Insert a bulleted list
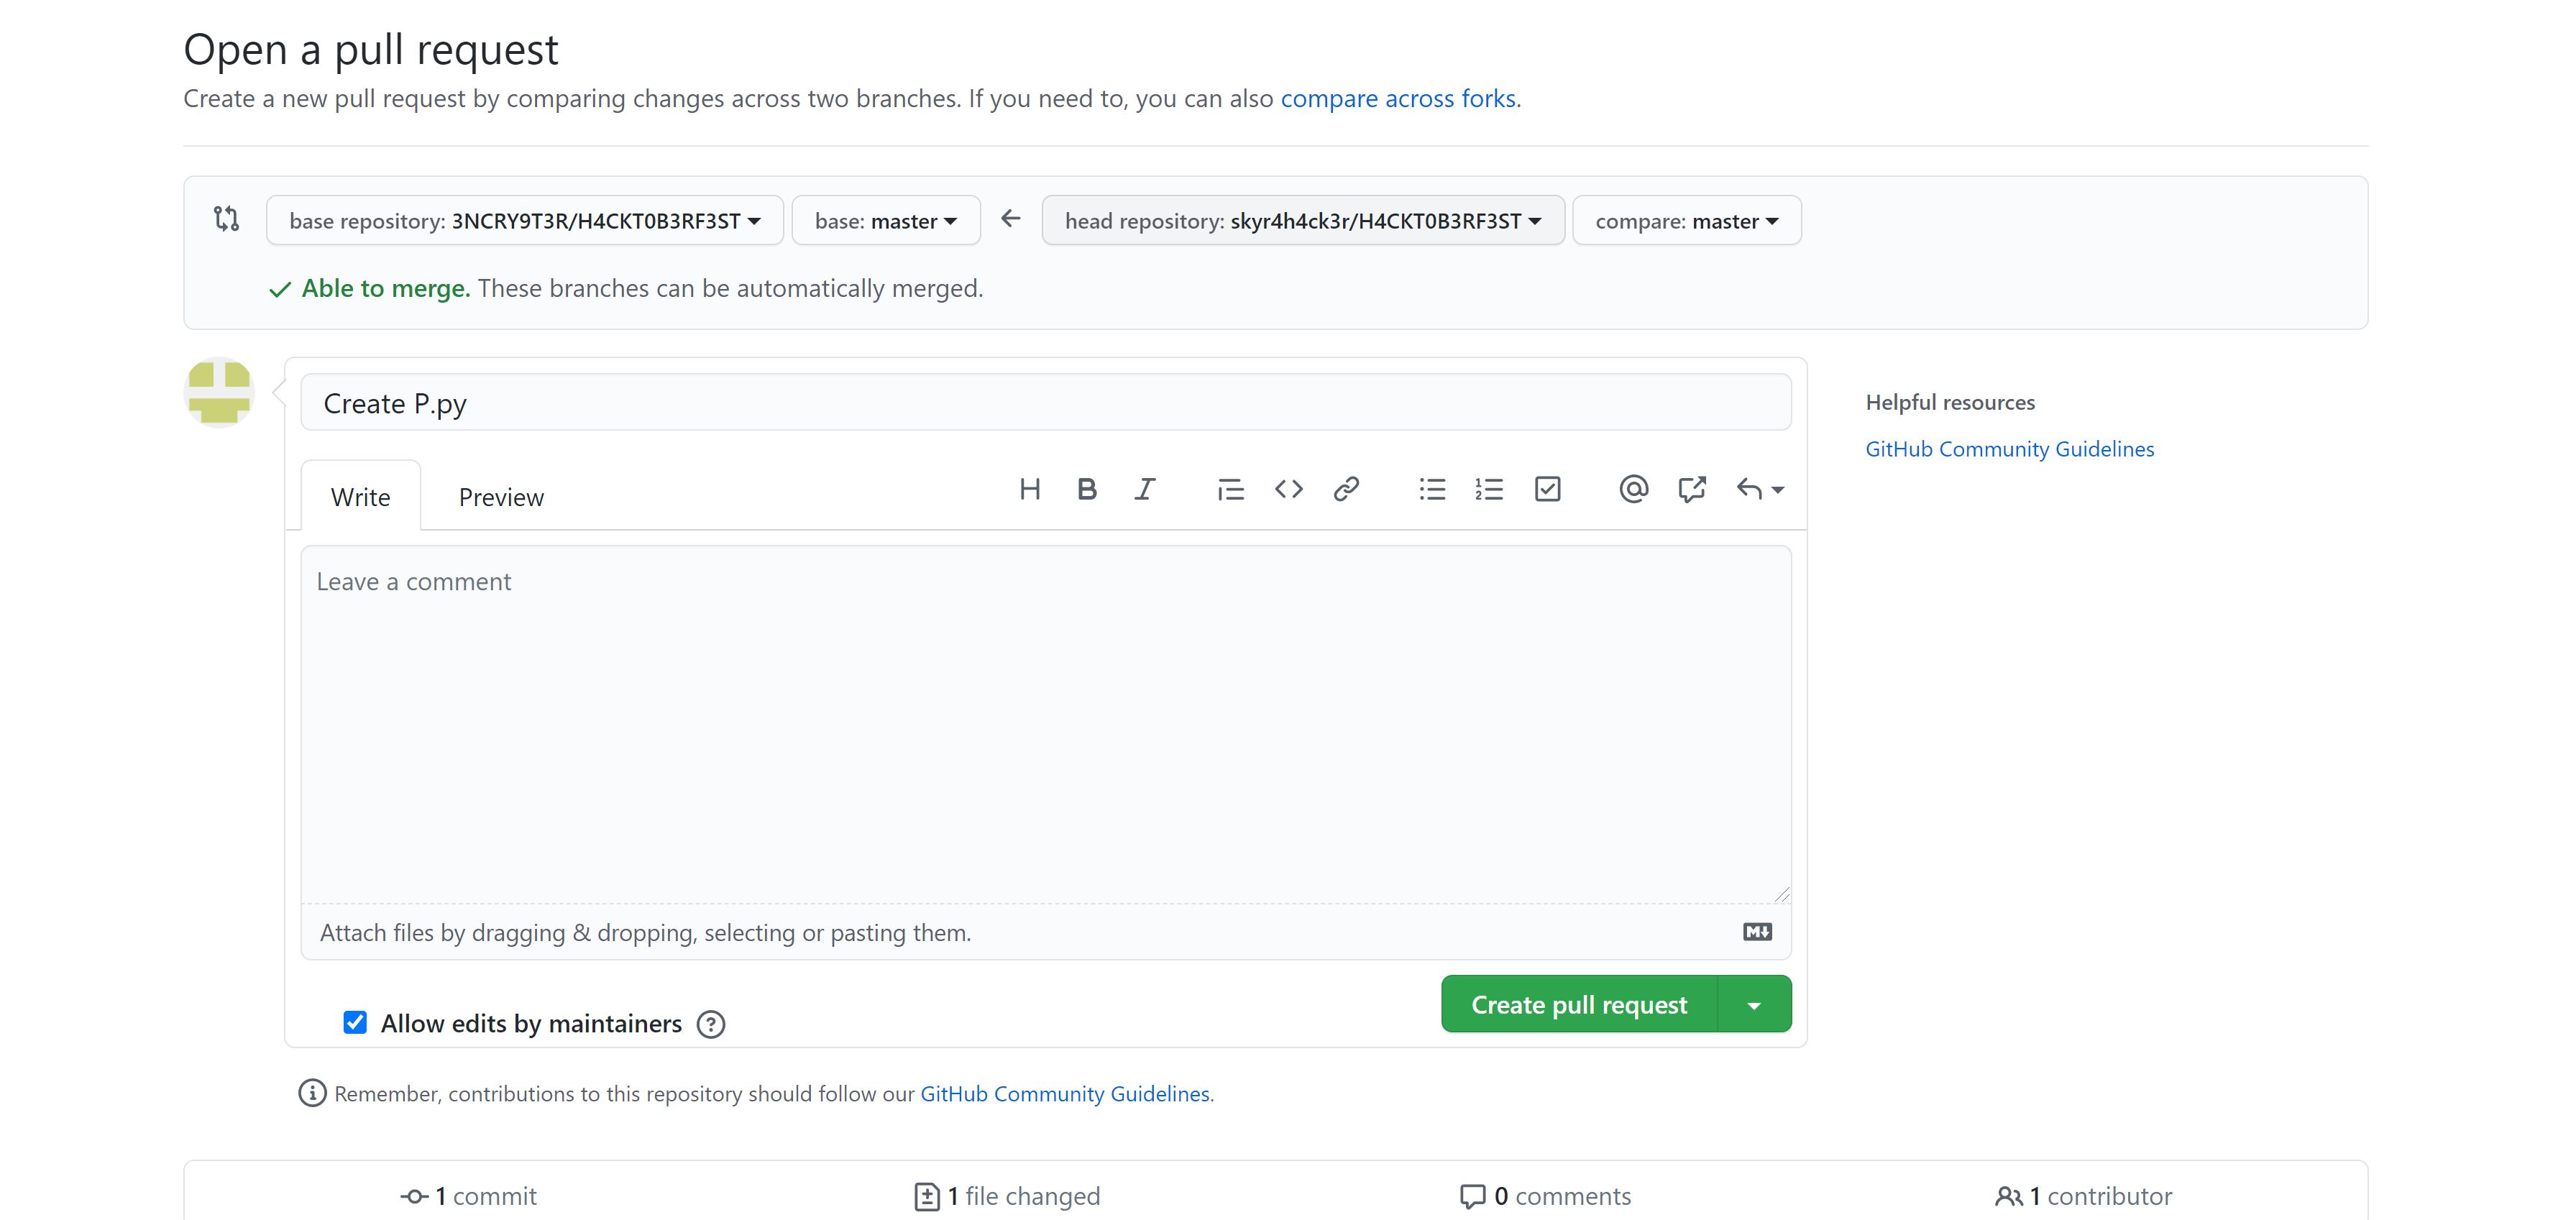This screenshot has width=2576, height=1220. (1432, 489)
